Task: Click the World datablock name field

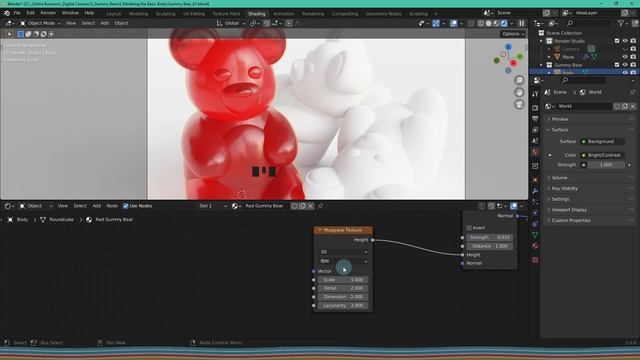Action: click(x=584, y=106)
